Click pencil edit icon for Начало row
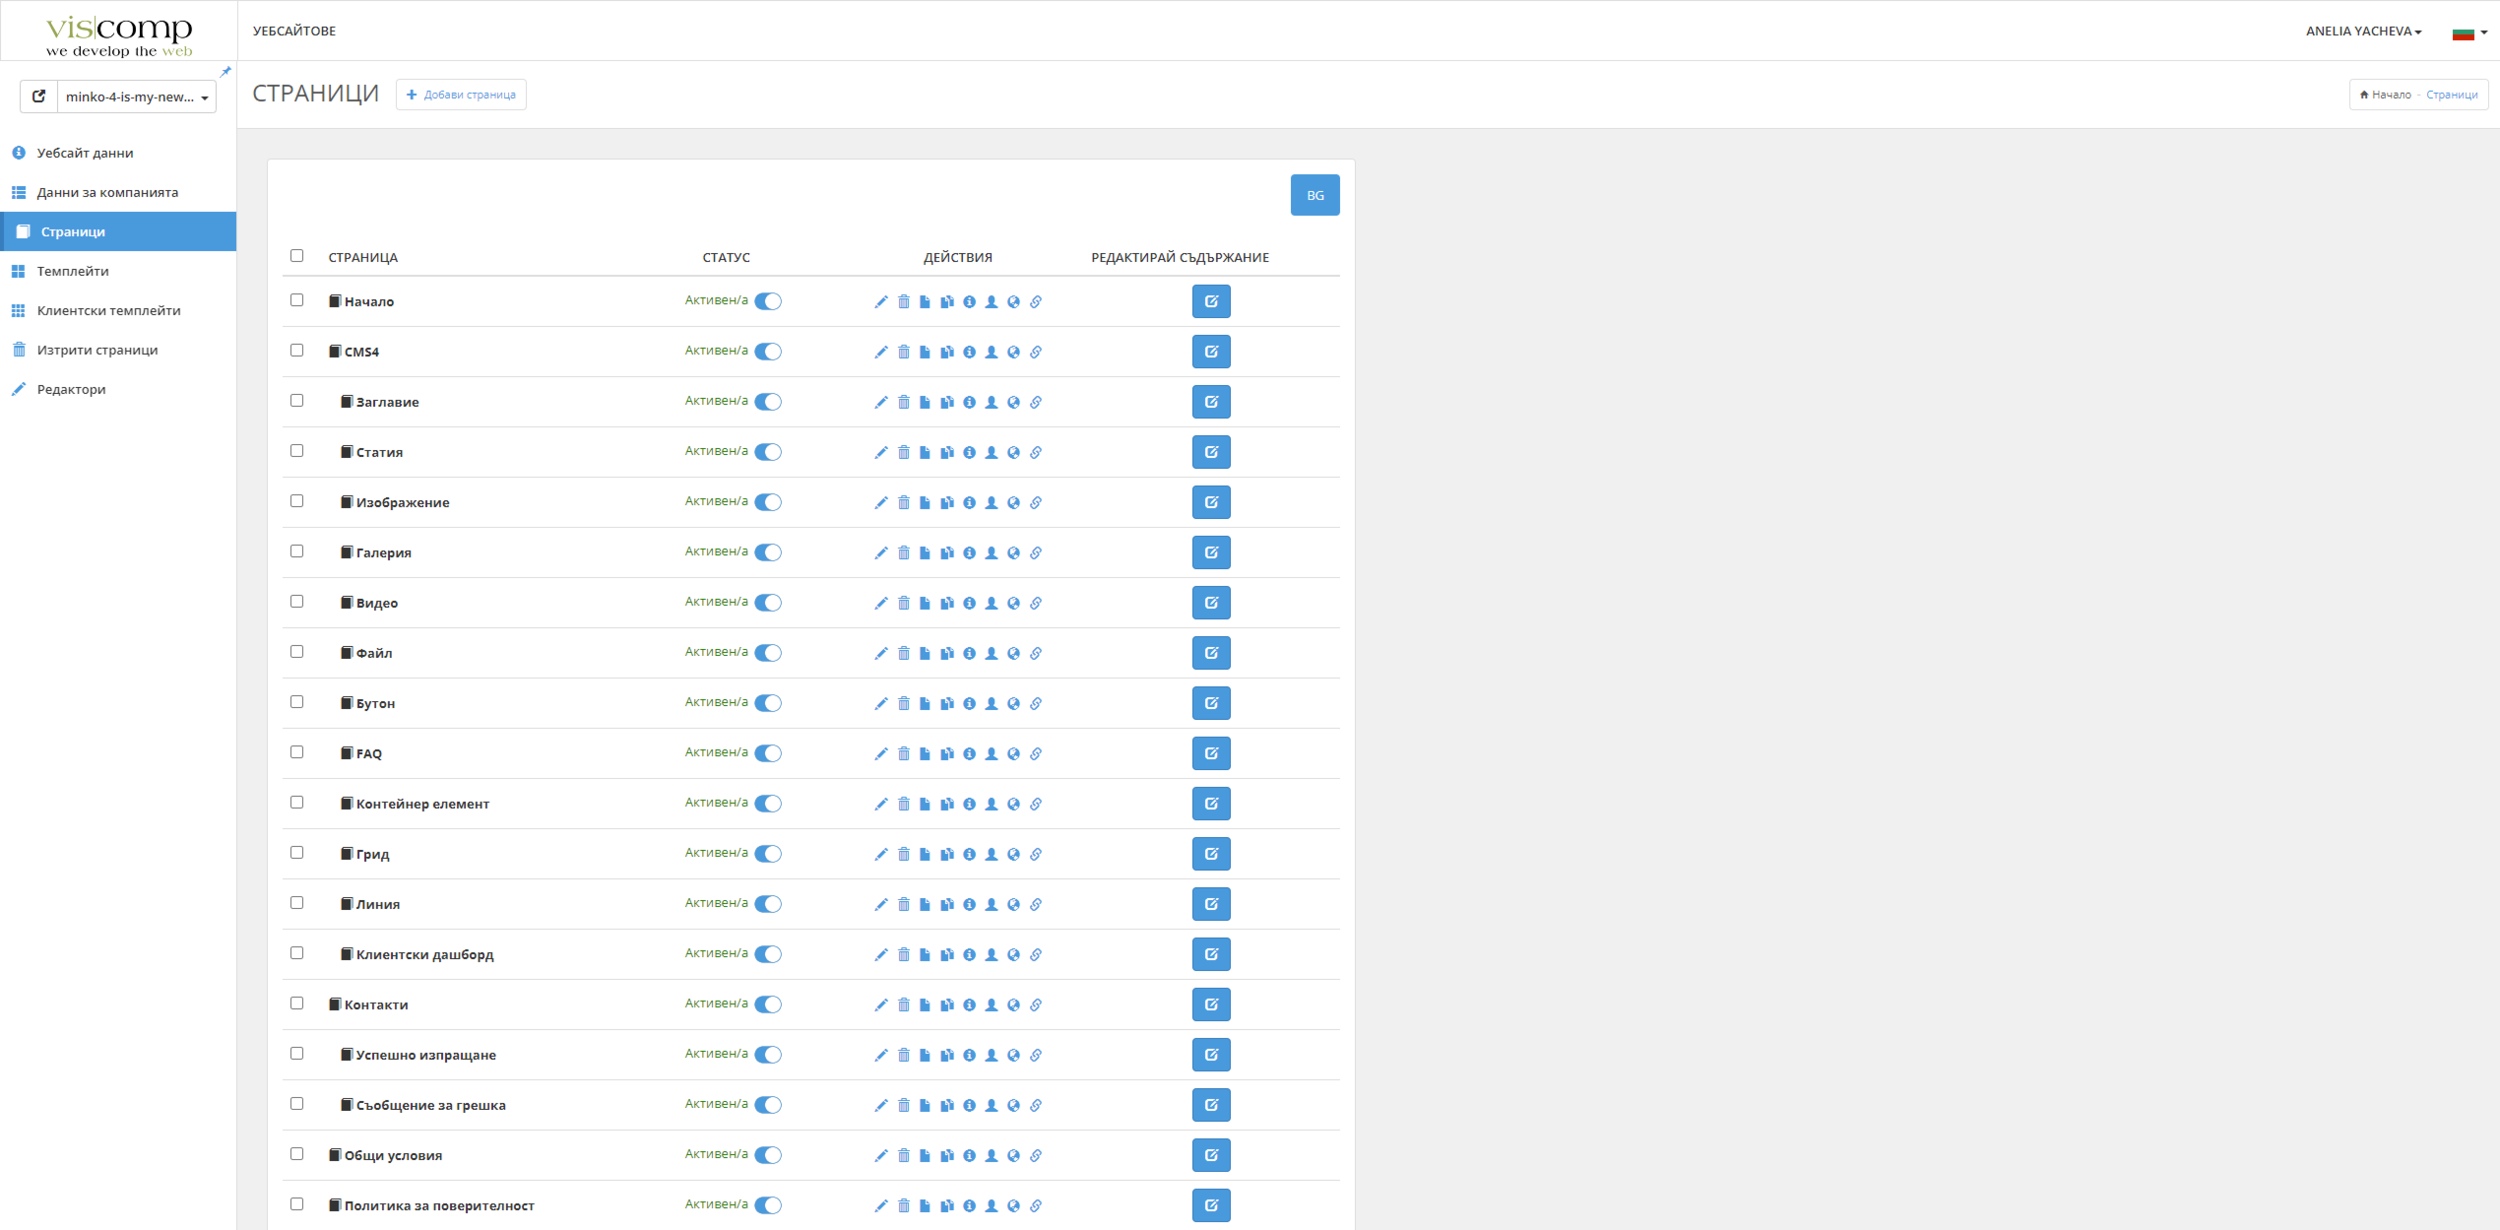This screenshot has height=1230, width=2500. pos(881,302)
